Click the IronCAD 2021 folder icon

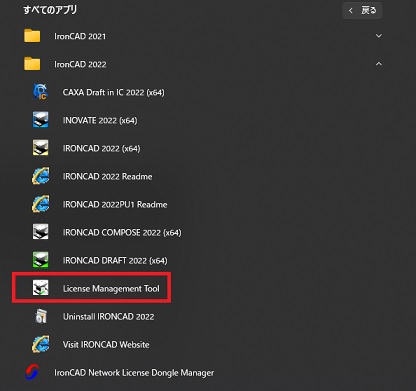pos(32,36)
